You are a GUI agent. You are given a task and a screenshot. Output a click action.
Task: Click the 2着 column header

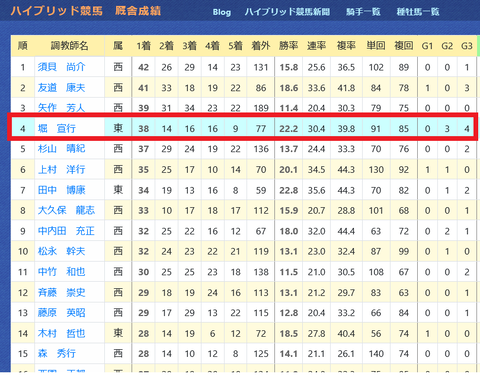(x=167, y=46)
